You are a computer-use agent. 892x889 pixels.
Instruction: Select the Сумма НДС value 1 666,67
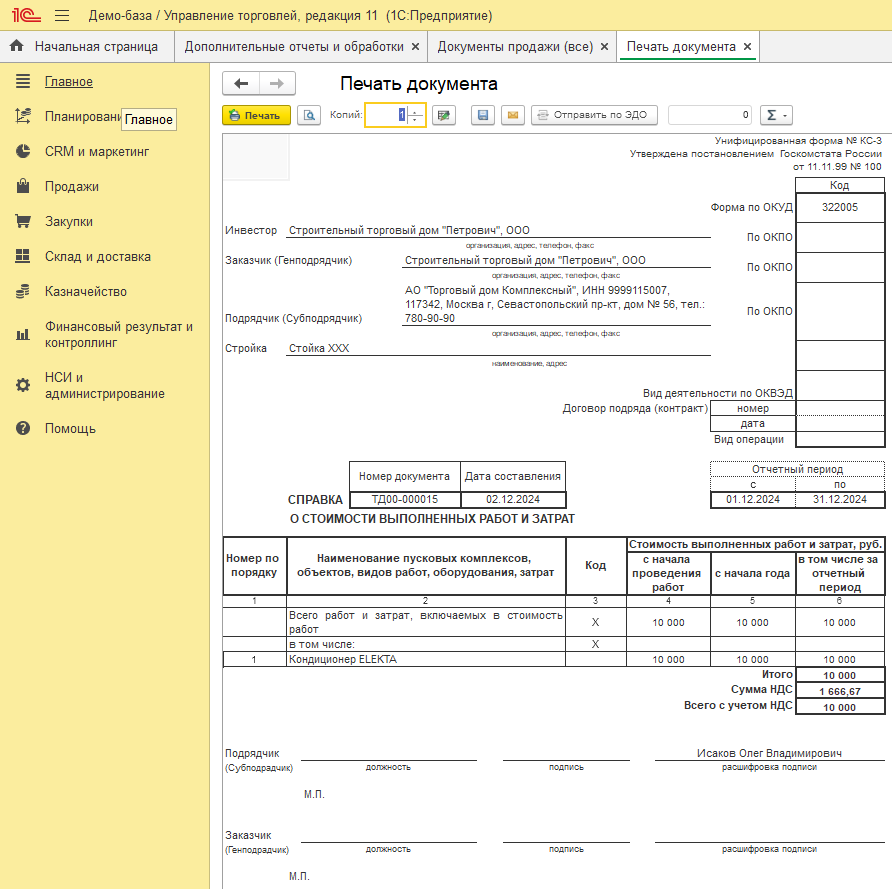point(840,692)
